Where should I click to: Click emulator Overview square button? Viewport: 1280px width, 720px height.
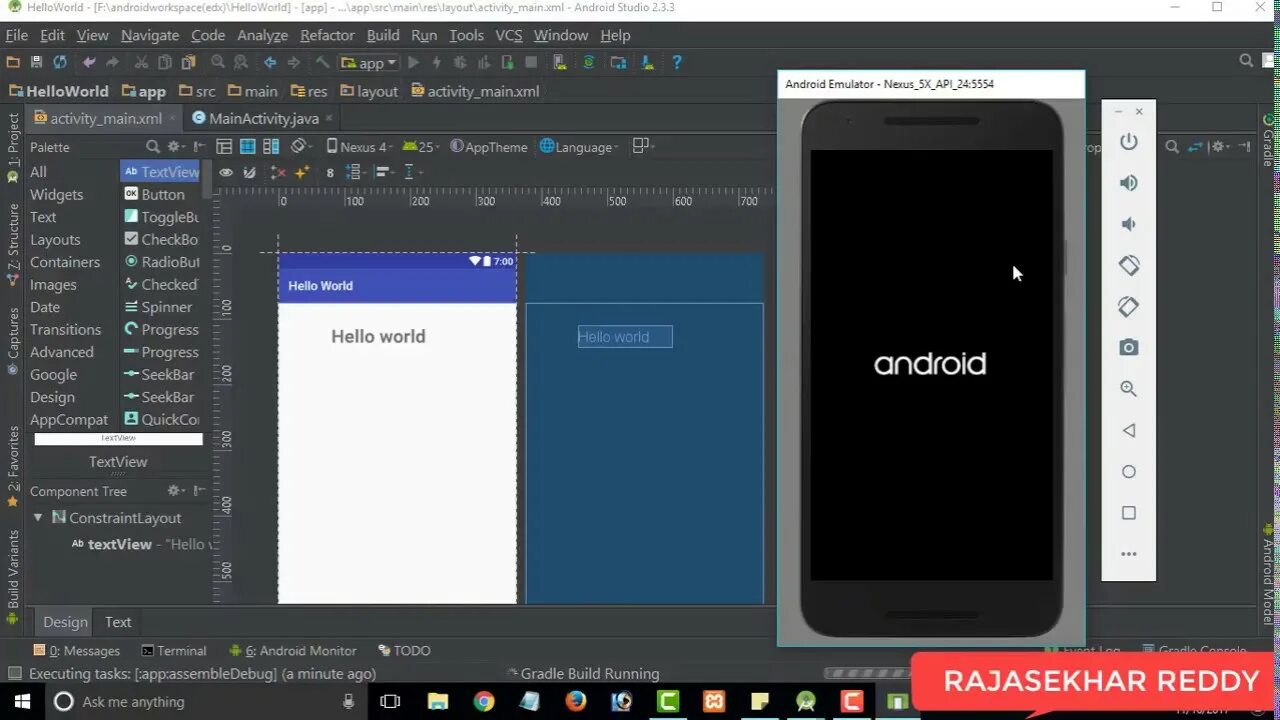click(x=1129, y=513)
